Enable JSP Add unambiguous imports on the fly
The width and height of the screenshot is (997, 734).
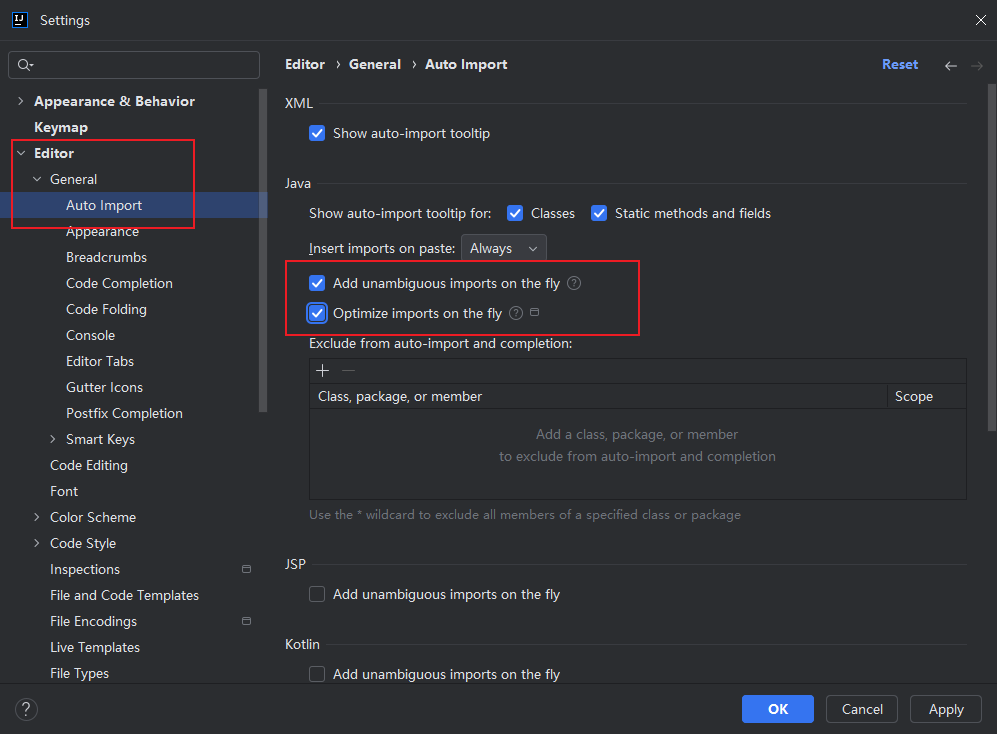(317, 594)
